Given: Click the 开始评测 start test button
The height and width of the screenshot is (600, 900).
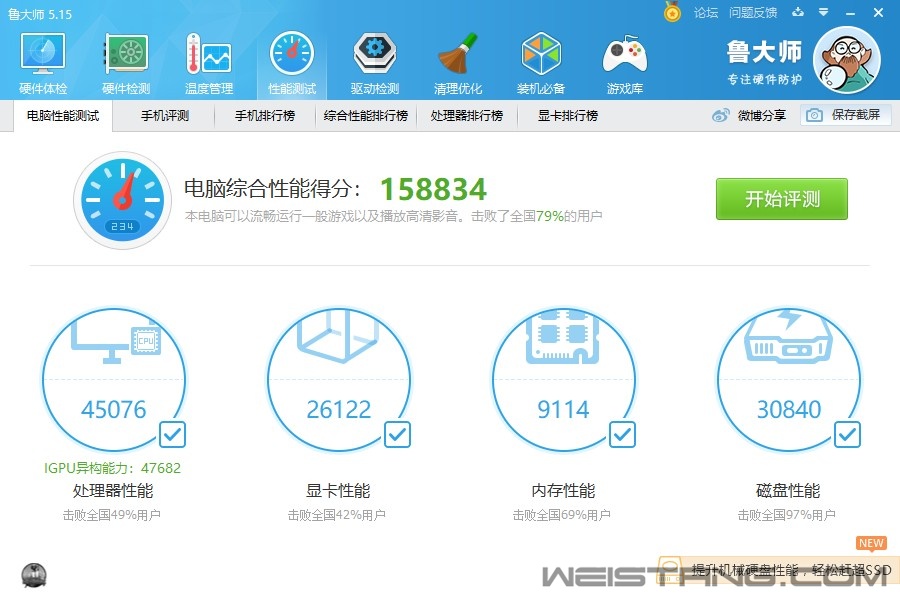Looking at the screenshot, I should [x=782, y=199].
